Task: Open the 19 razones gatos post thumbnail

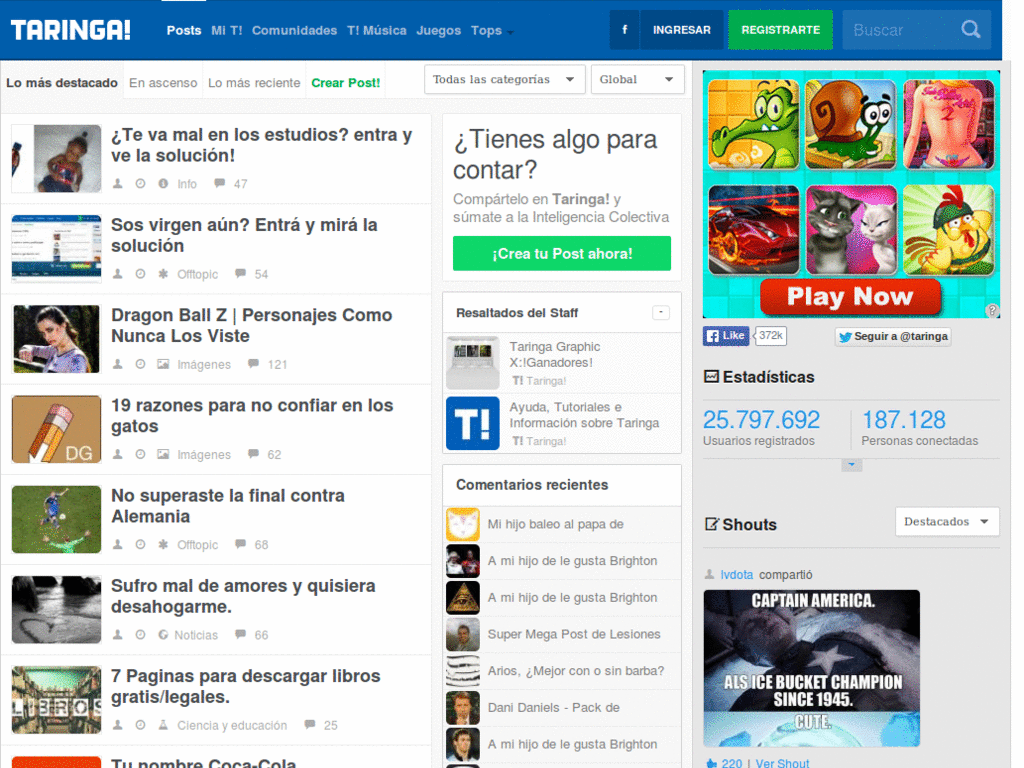Action: [x=57, y=429]
